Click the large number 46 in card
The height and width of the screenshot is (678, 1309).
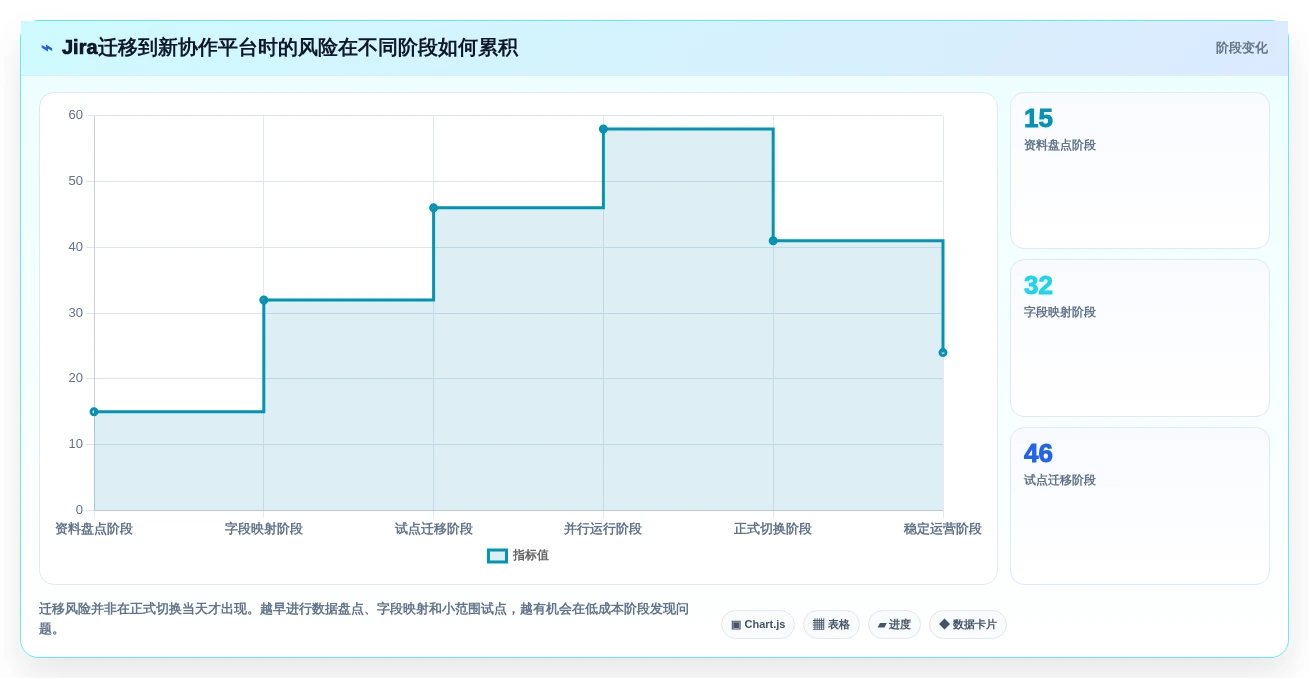[1038, 454]
